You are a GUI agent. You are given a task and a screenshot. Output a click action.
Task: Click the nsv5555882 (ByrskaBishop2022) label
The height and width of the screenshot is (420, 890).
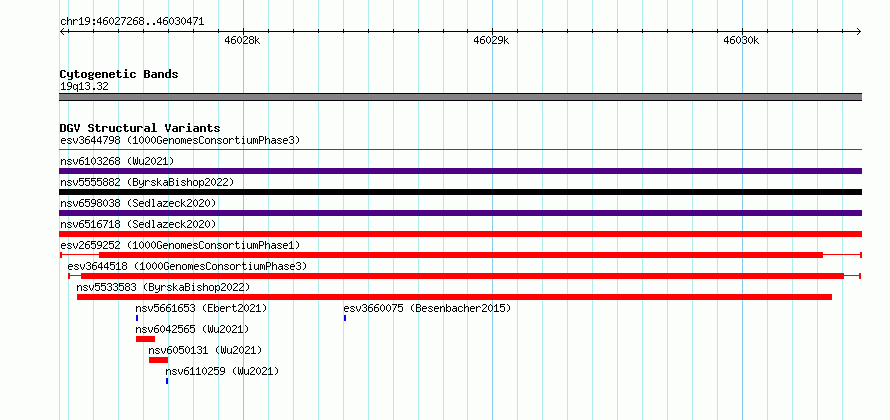147,182
